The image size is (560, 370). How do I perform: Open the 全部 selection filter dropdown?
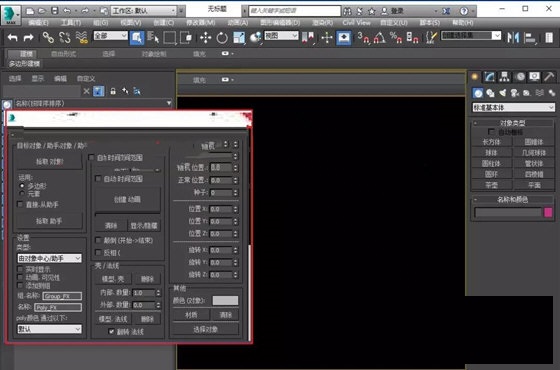(x=110, y=35)
